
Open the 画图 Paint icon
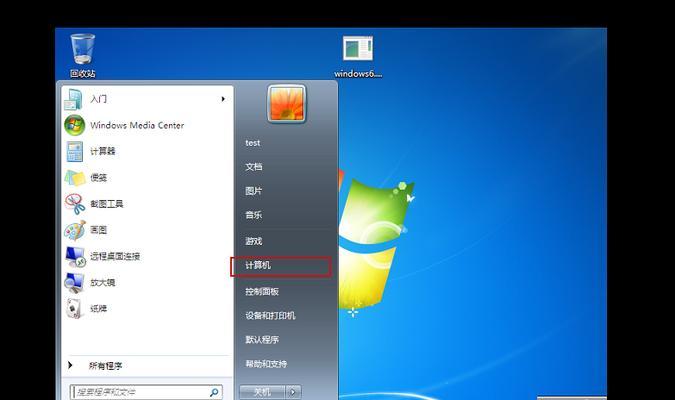75,230
